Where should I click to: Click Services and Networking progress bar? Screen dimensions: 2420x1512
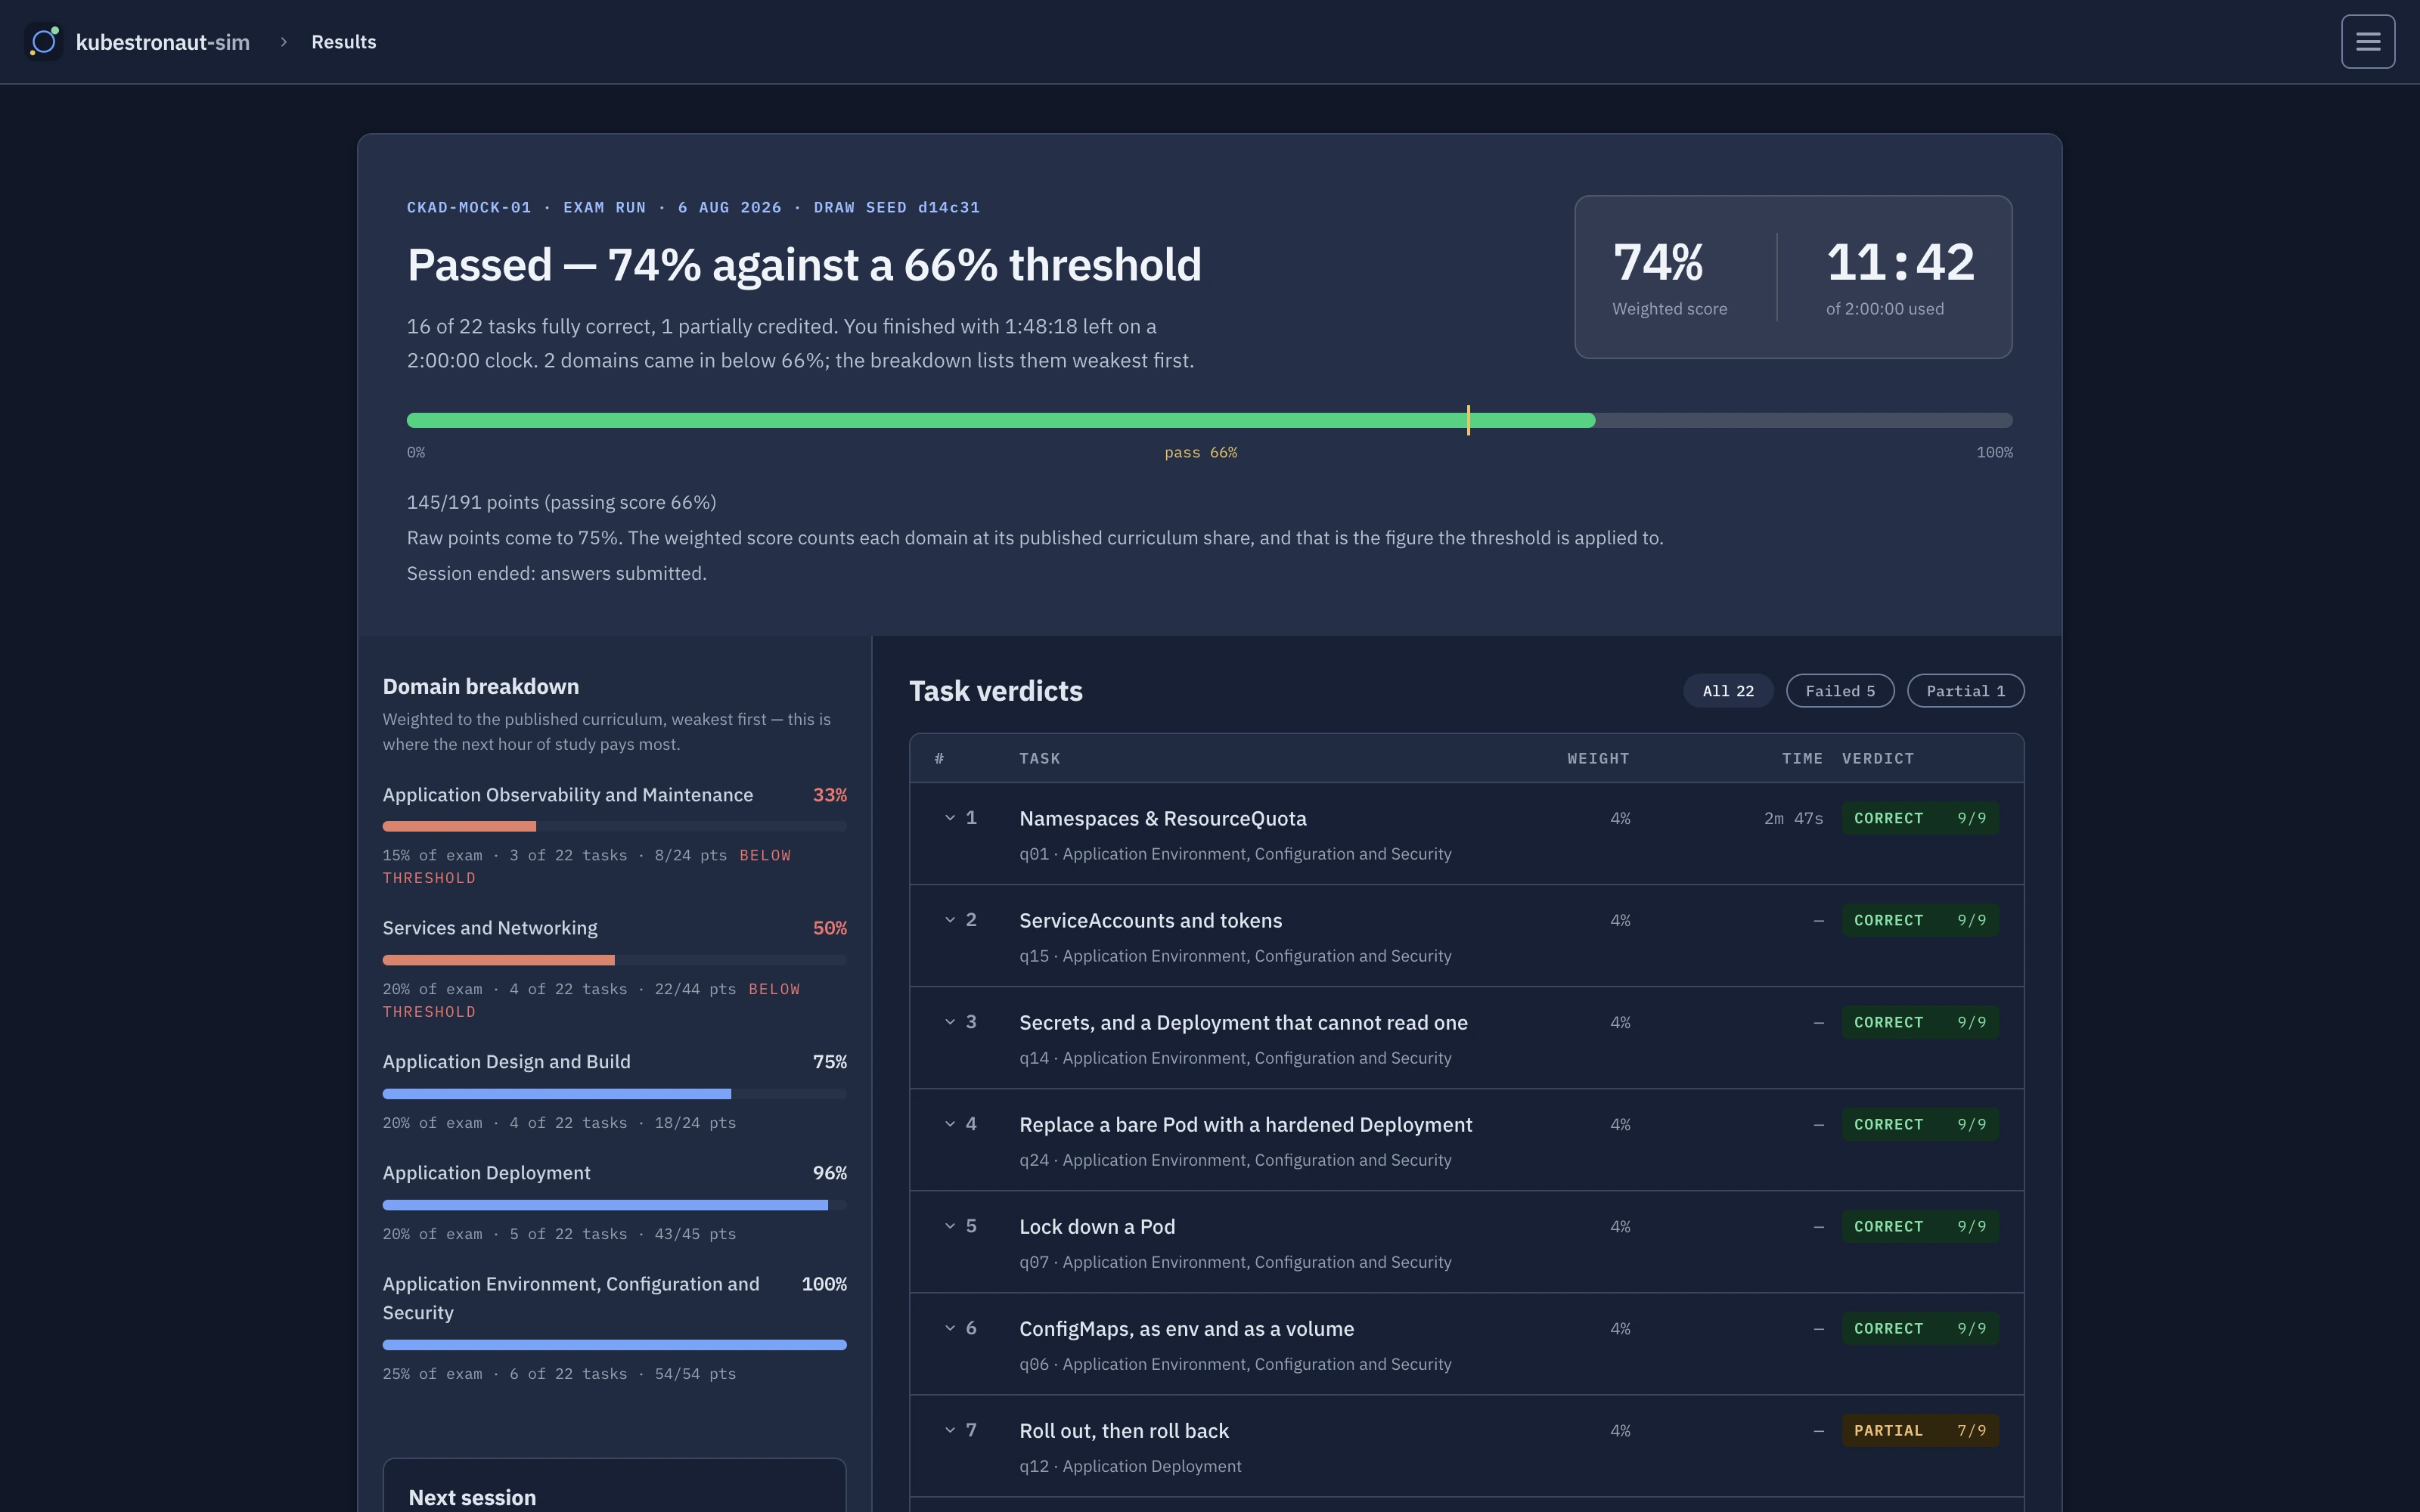pos(614,960)
